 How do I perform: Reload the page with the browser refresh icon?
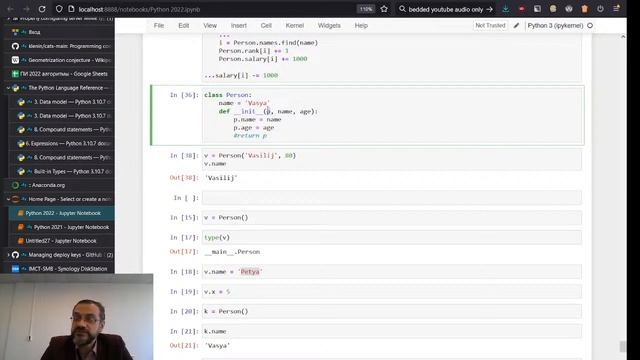[42, 9]
